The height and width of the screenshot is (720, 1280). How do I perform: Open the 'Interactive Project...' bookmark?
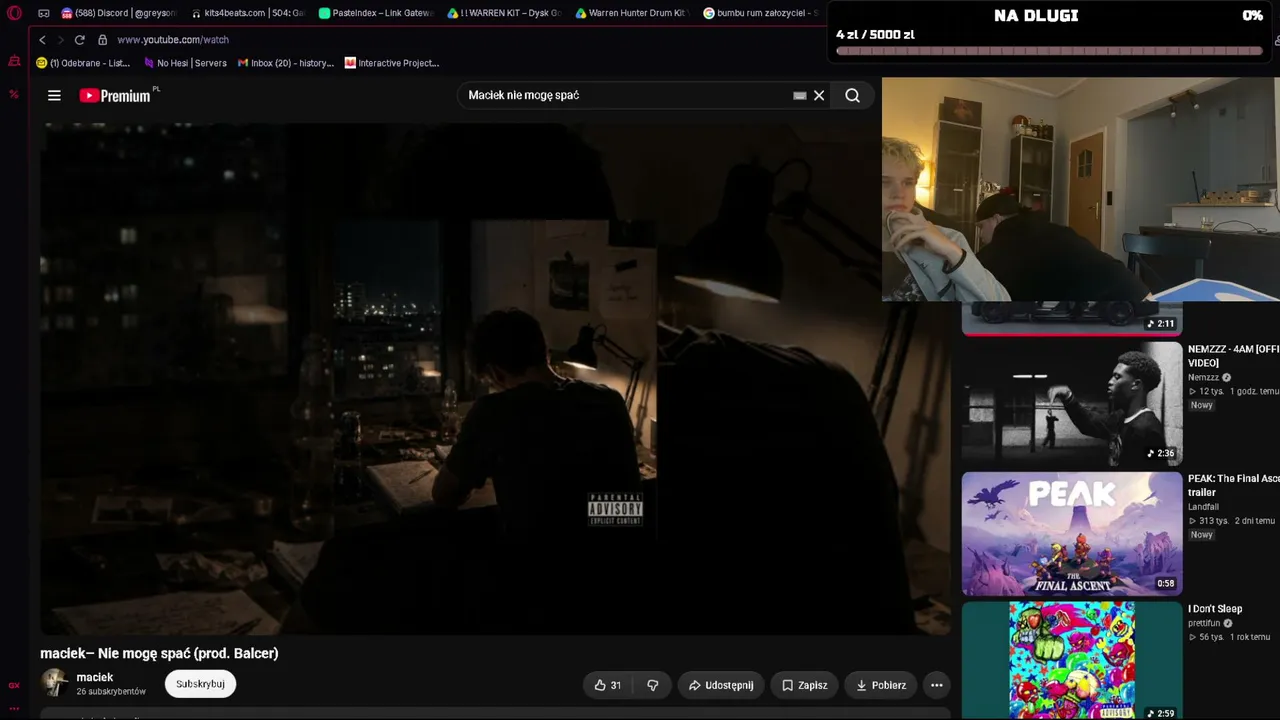tap(392, 63)
